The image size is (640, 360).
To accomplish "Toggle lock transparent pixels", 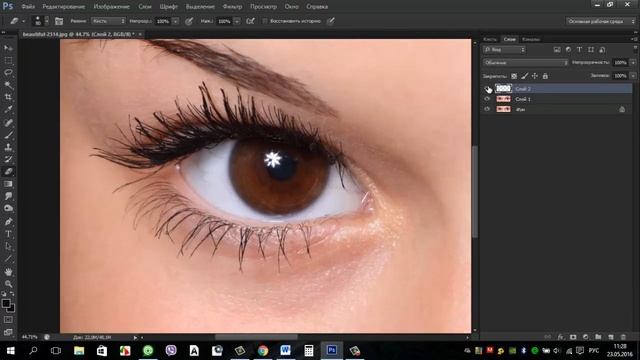I will coord(514,76).
